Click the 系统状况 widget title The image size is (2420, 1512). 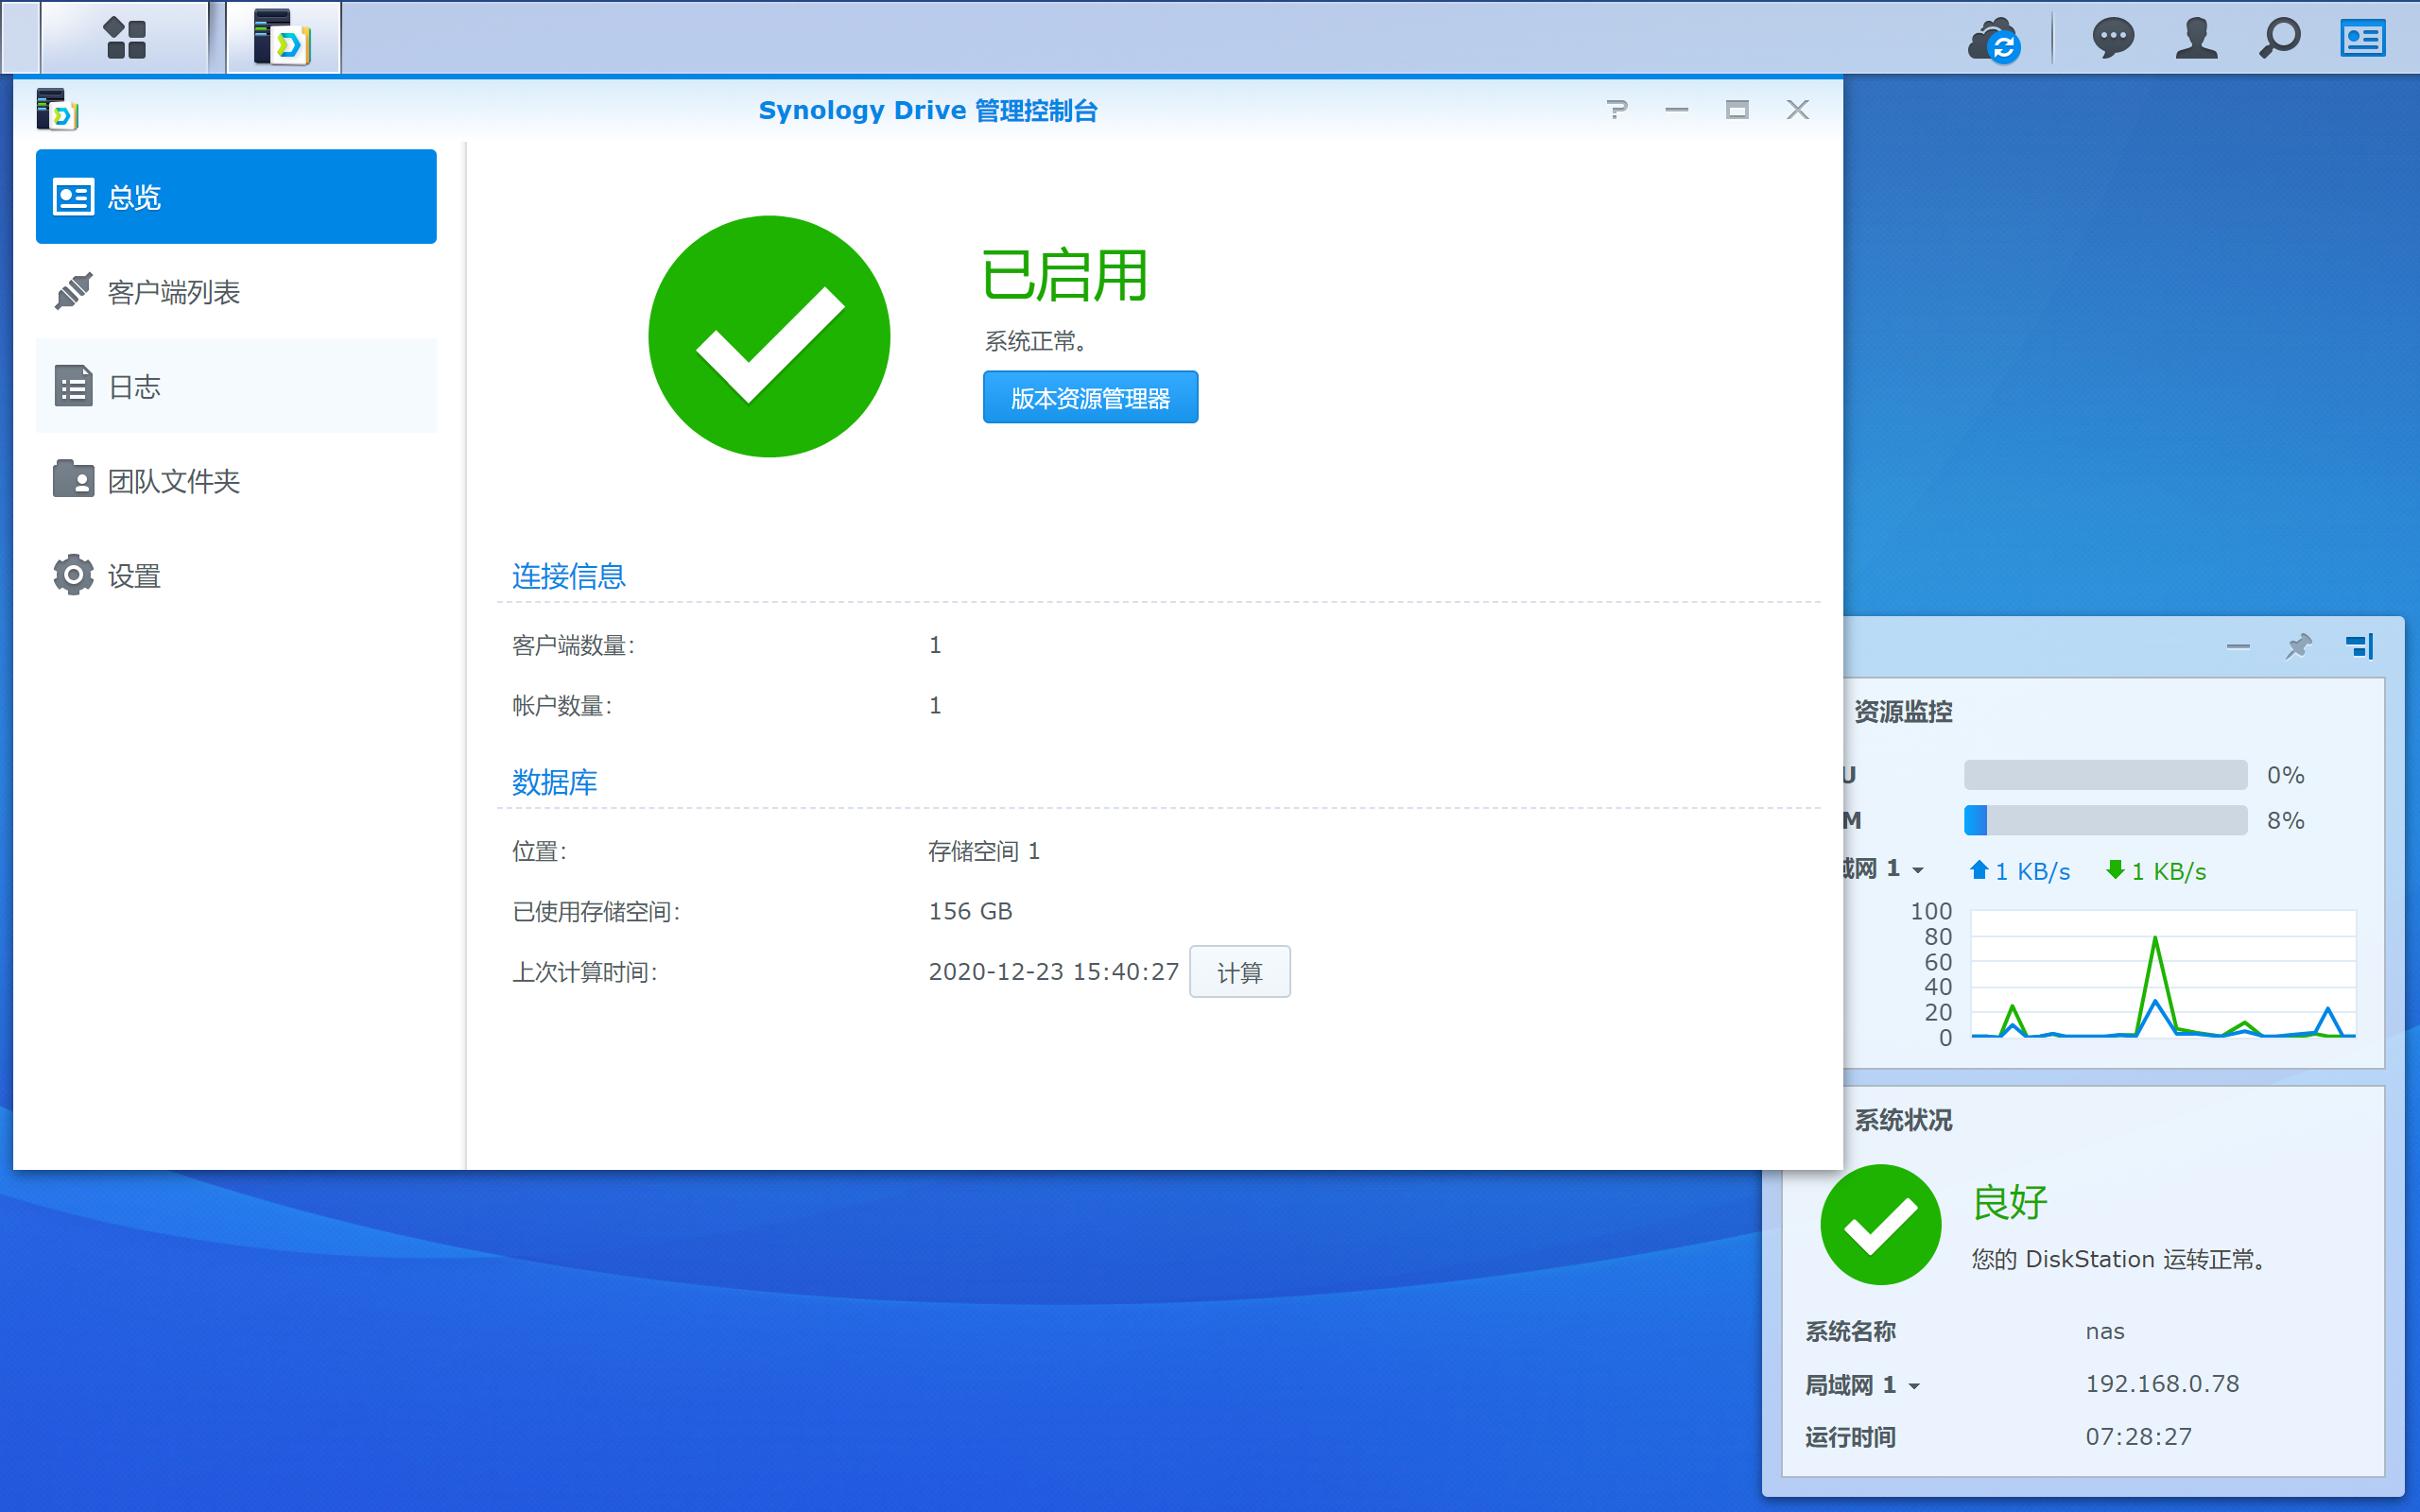pyautogui.click(x=1903, y=1120)
